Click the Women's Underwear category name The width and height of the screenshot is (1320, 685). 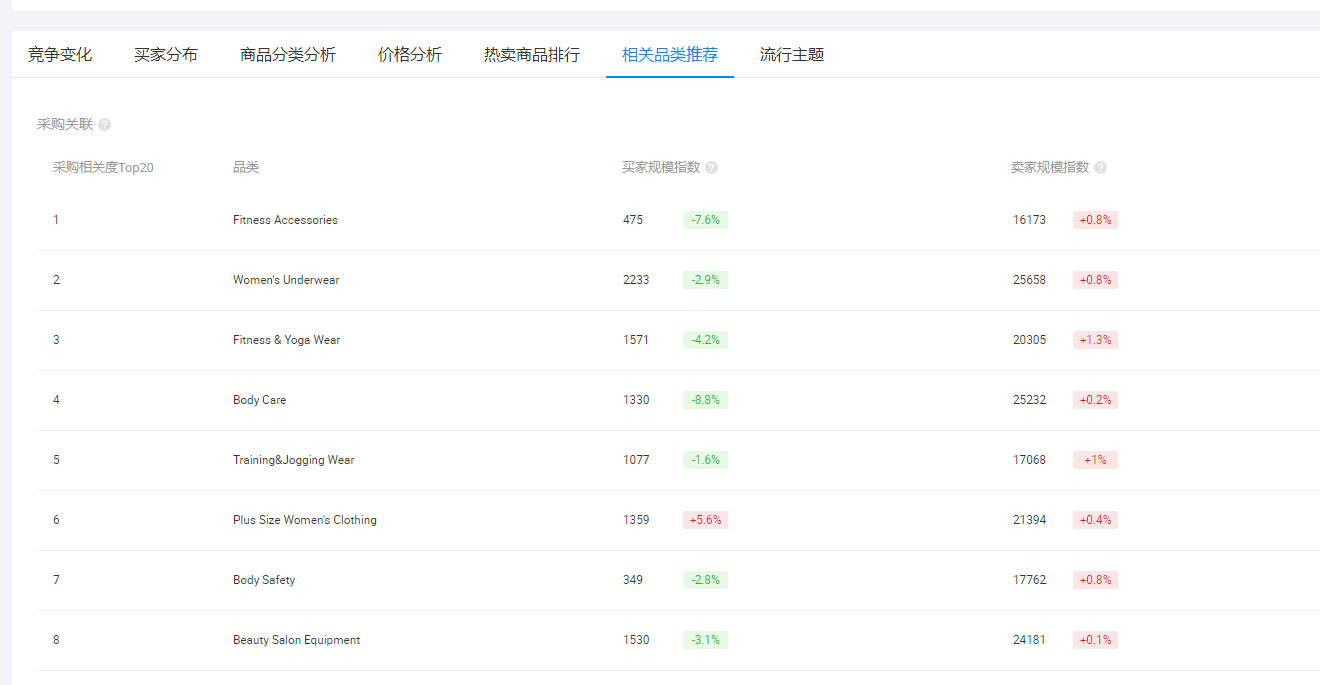point(285,279)
